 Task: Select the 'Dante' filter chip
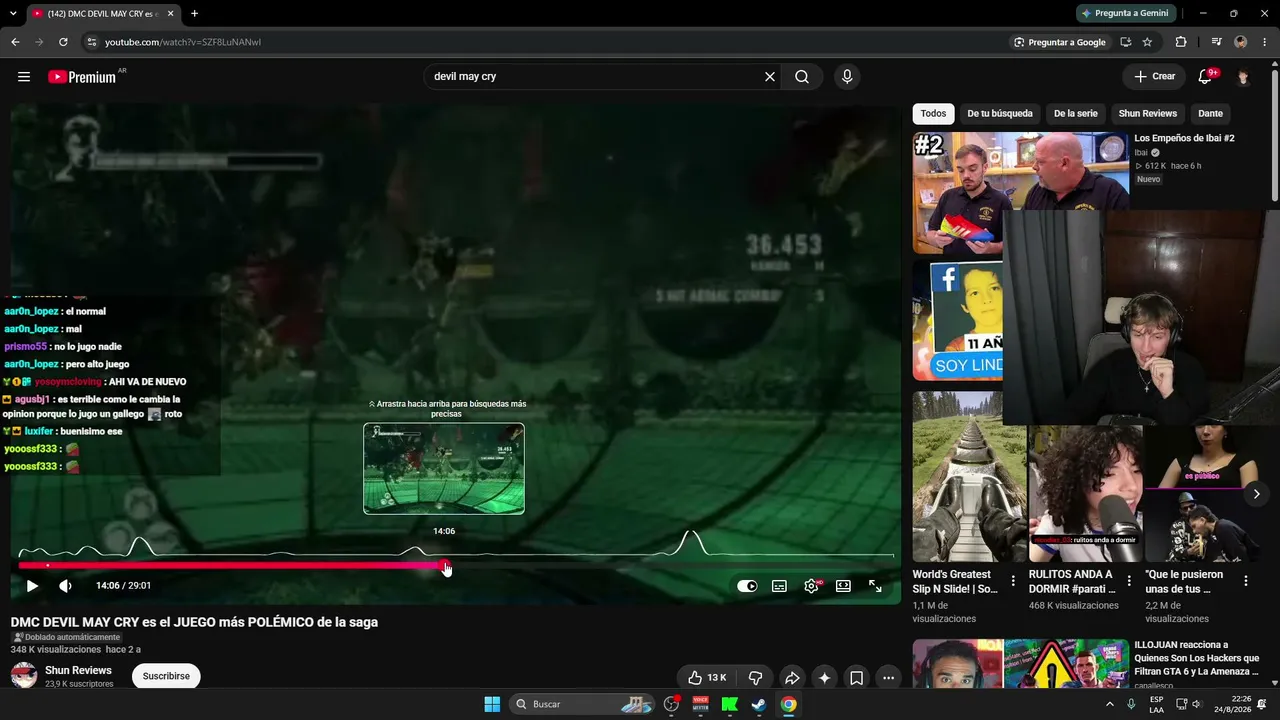coord(1210,114)
